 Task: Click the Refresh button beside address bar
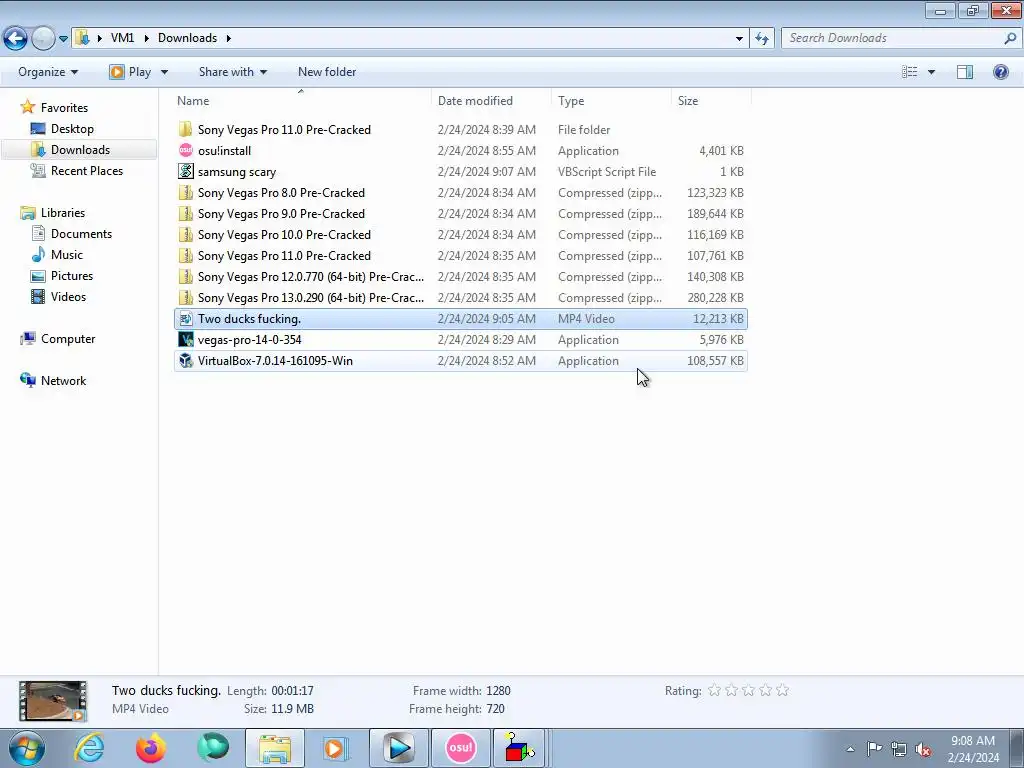(761, 38)
